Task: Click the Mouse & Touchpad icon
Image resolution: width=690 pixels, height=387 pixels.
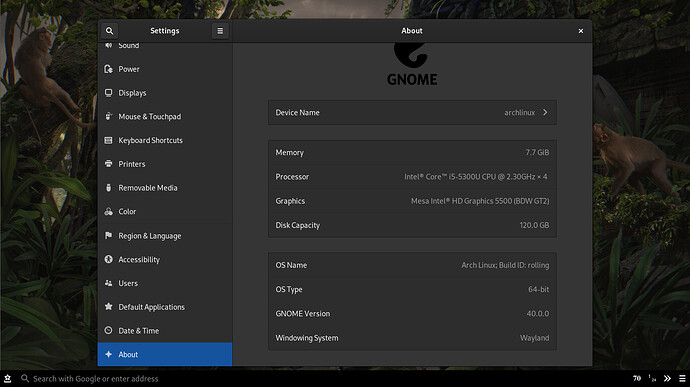Action: (108, 116)
